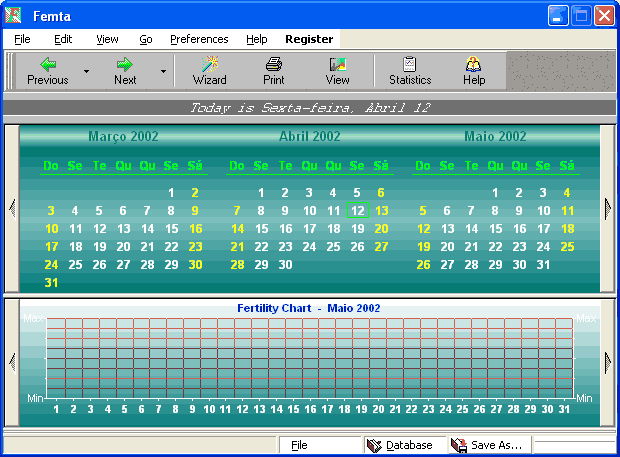Viewport: 620px width, 457px height.
Task: Select today, April 12, in calendar
Action: tap(358, 210)
